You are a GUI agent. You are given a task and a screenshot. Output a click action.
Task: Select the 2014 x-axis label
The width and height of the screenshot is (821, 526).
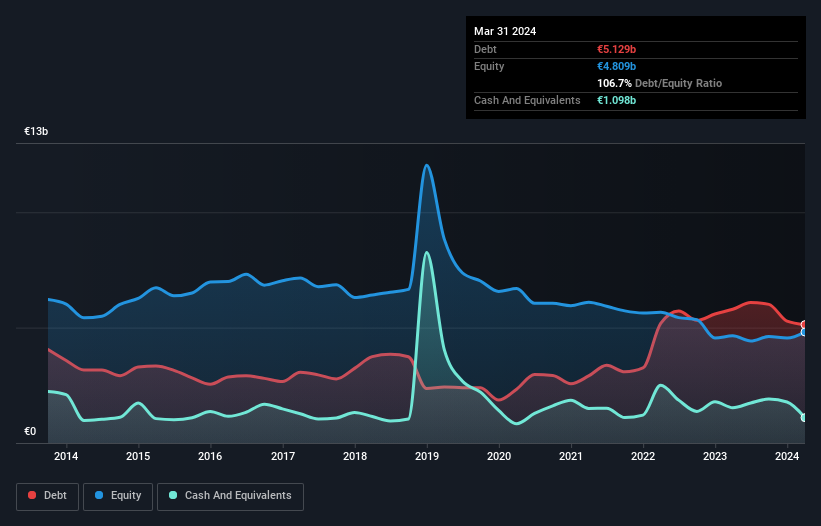click(x=66, y=456)
